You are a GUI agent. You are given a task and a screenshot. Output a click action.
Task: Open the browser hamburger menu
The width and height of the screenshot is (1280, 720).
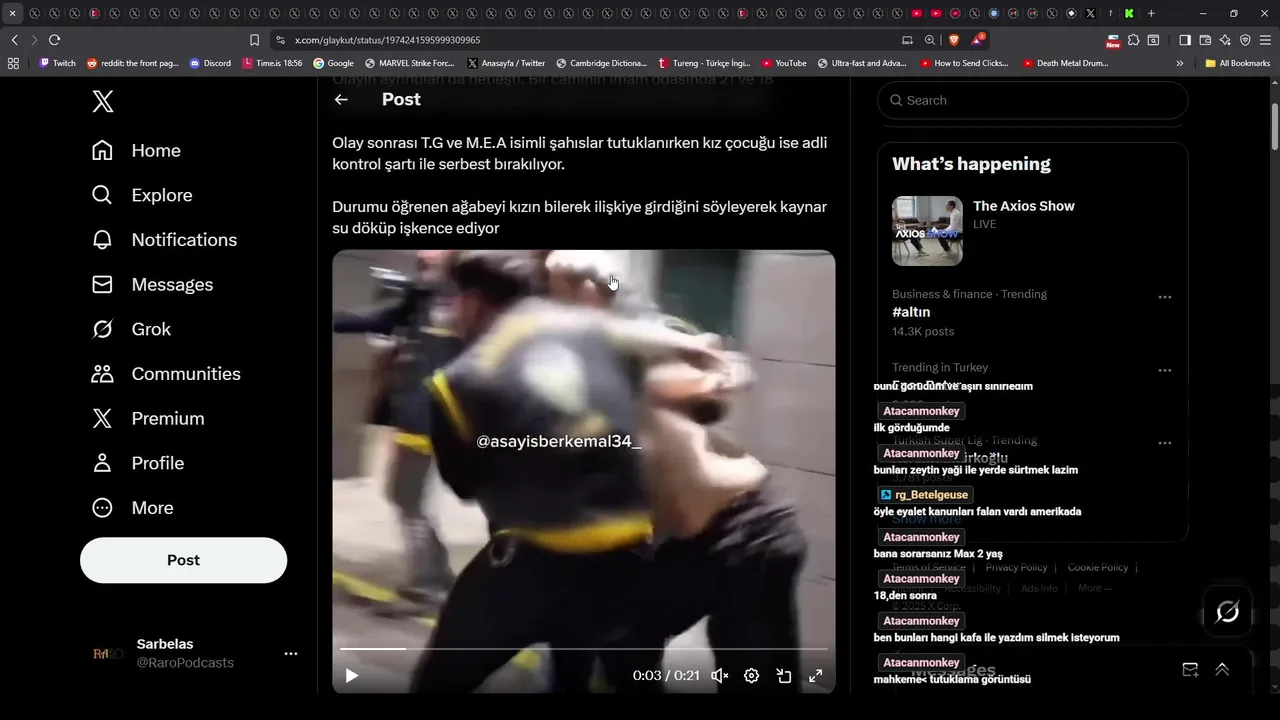[x=1265, y=40]
